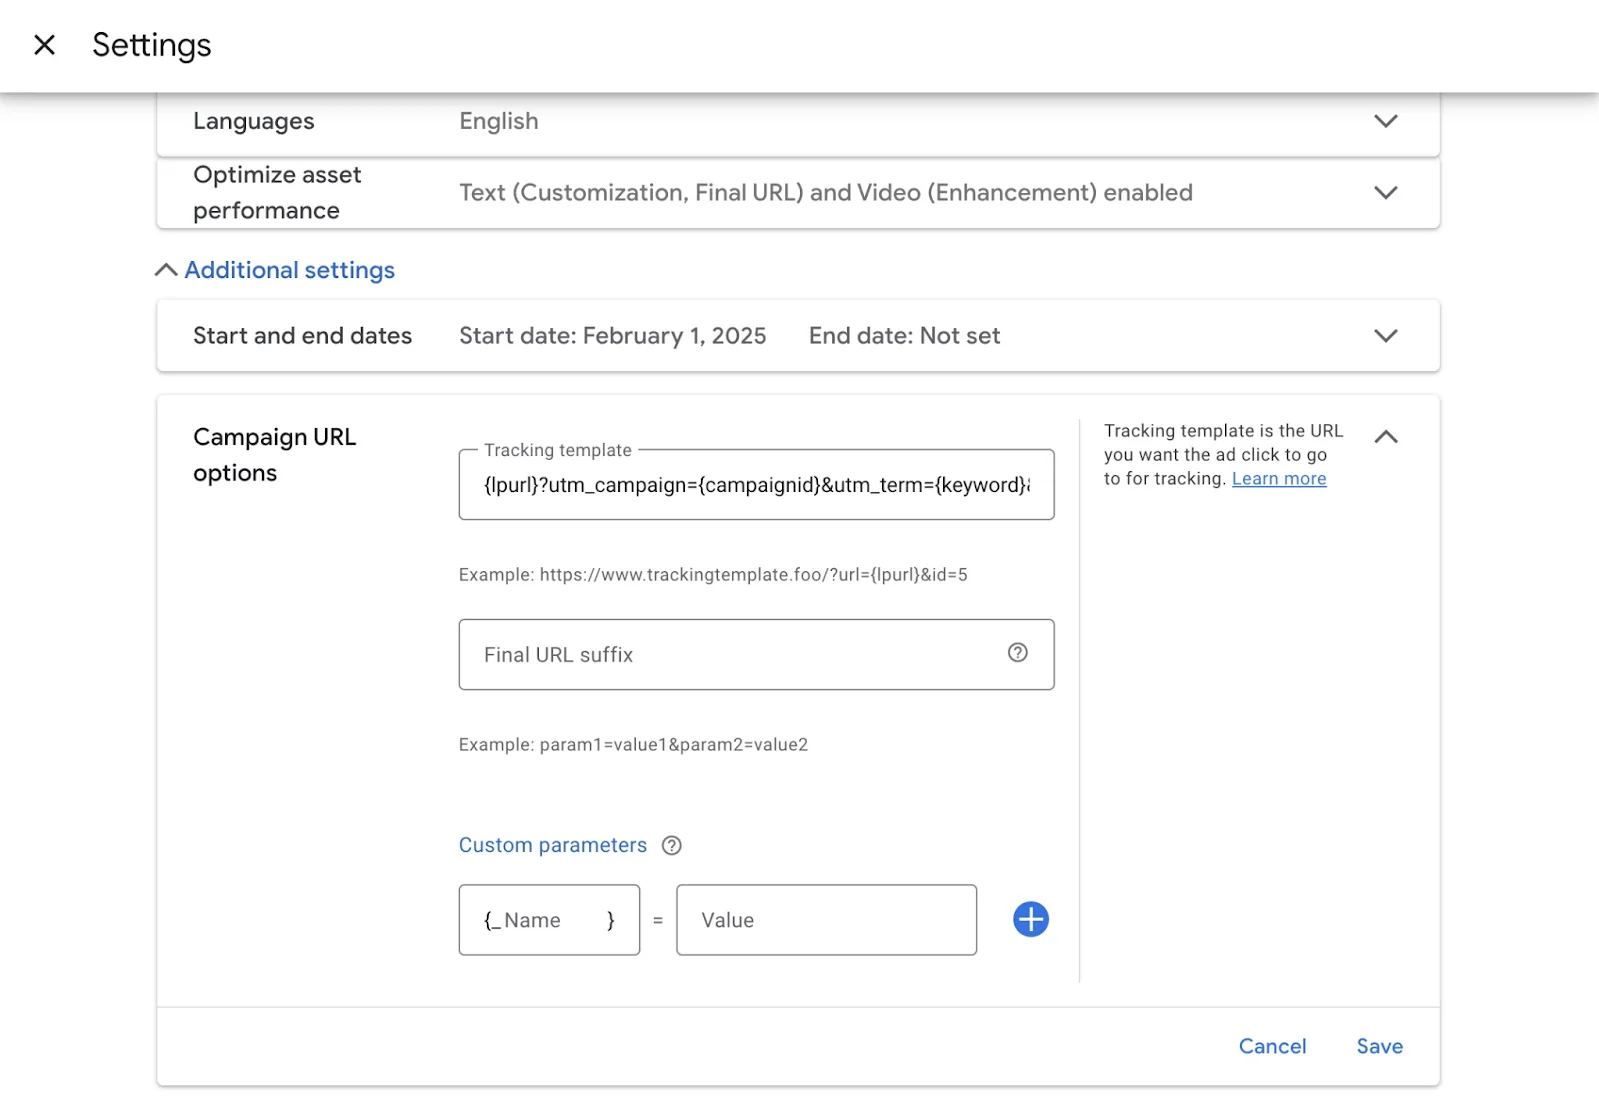The height and width of the screenshot is (1102, 1599).
Task: Open Custom parameters help icon
Action: click(672, 846)
